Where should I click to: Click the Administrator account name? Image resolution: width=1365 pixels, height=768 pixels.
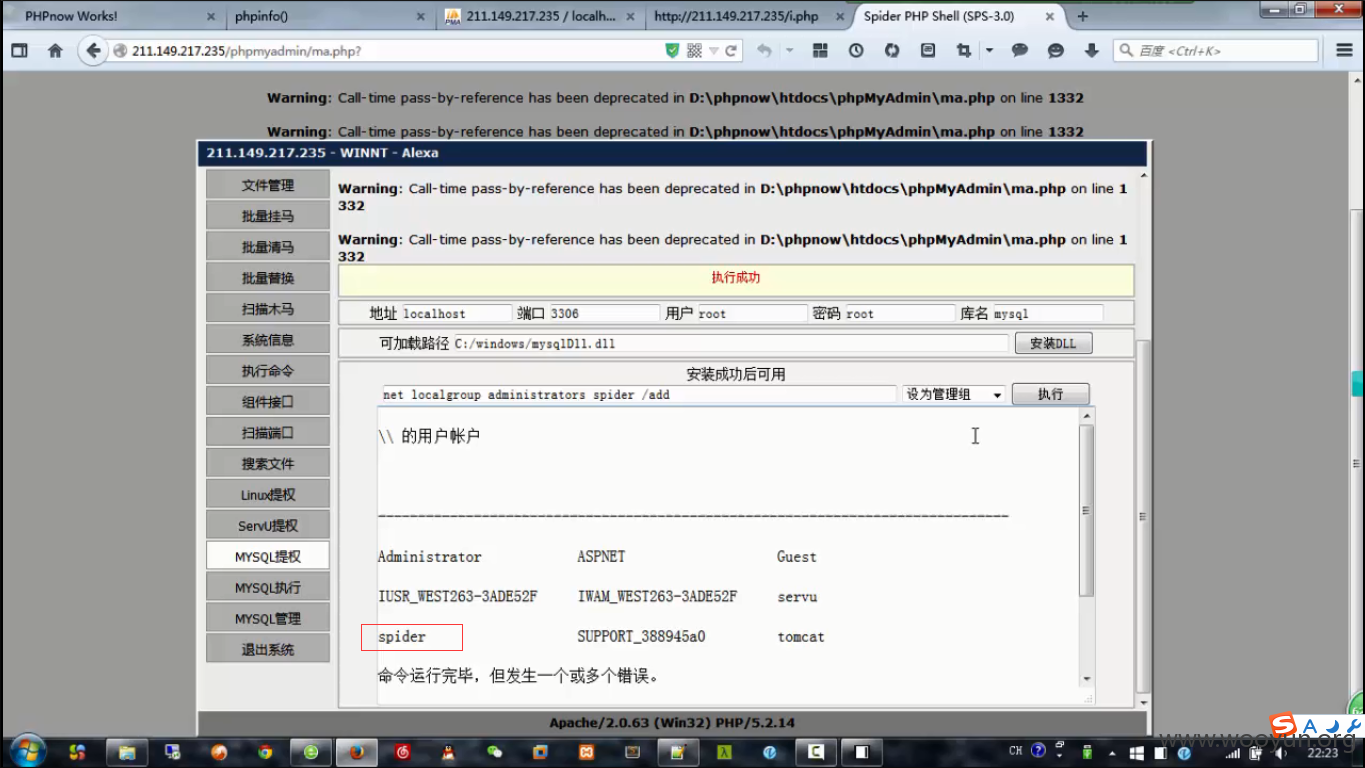tap(429, 557)
